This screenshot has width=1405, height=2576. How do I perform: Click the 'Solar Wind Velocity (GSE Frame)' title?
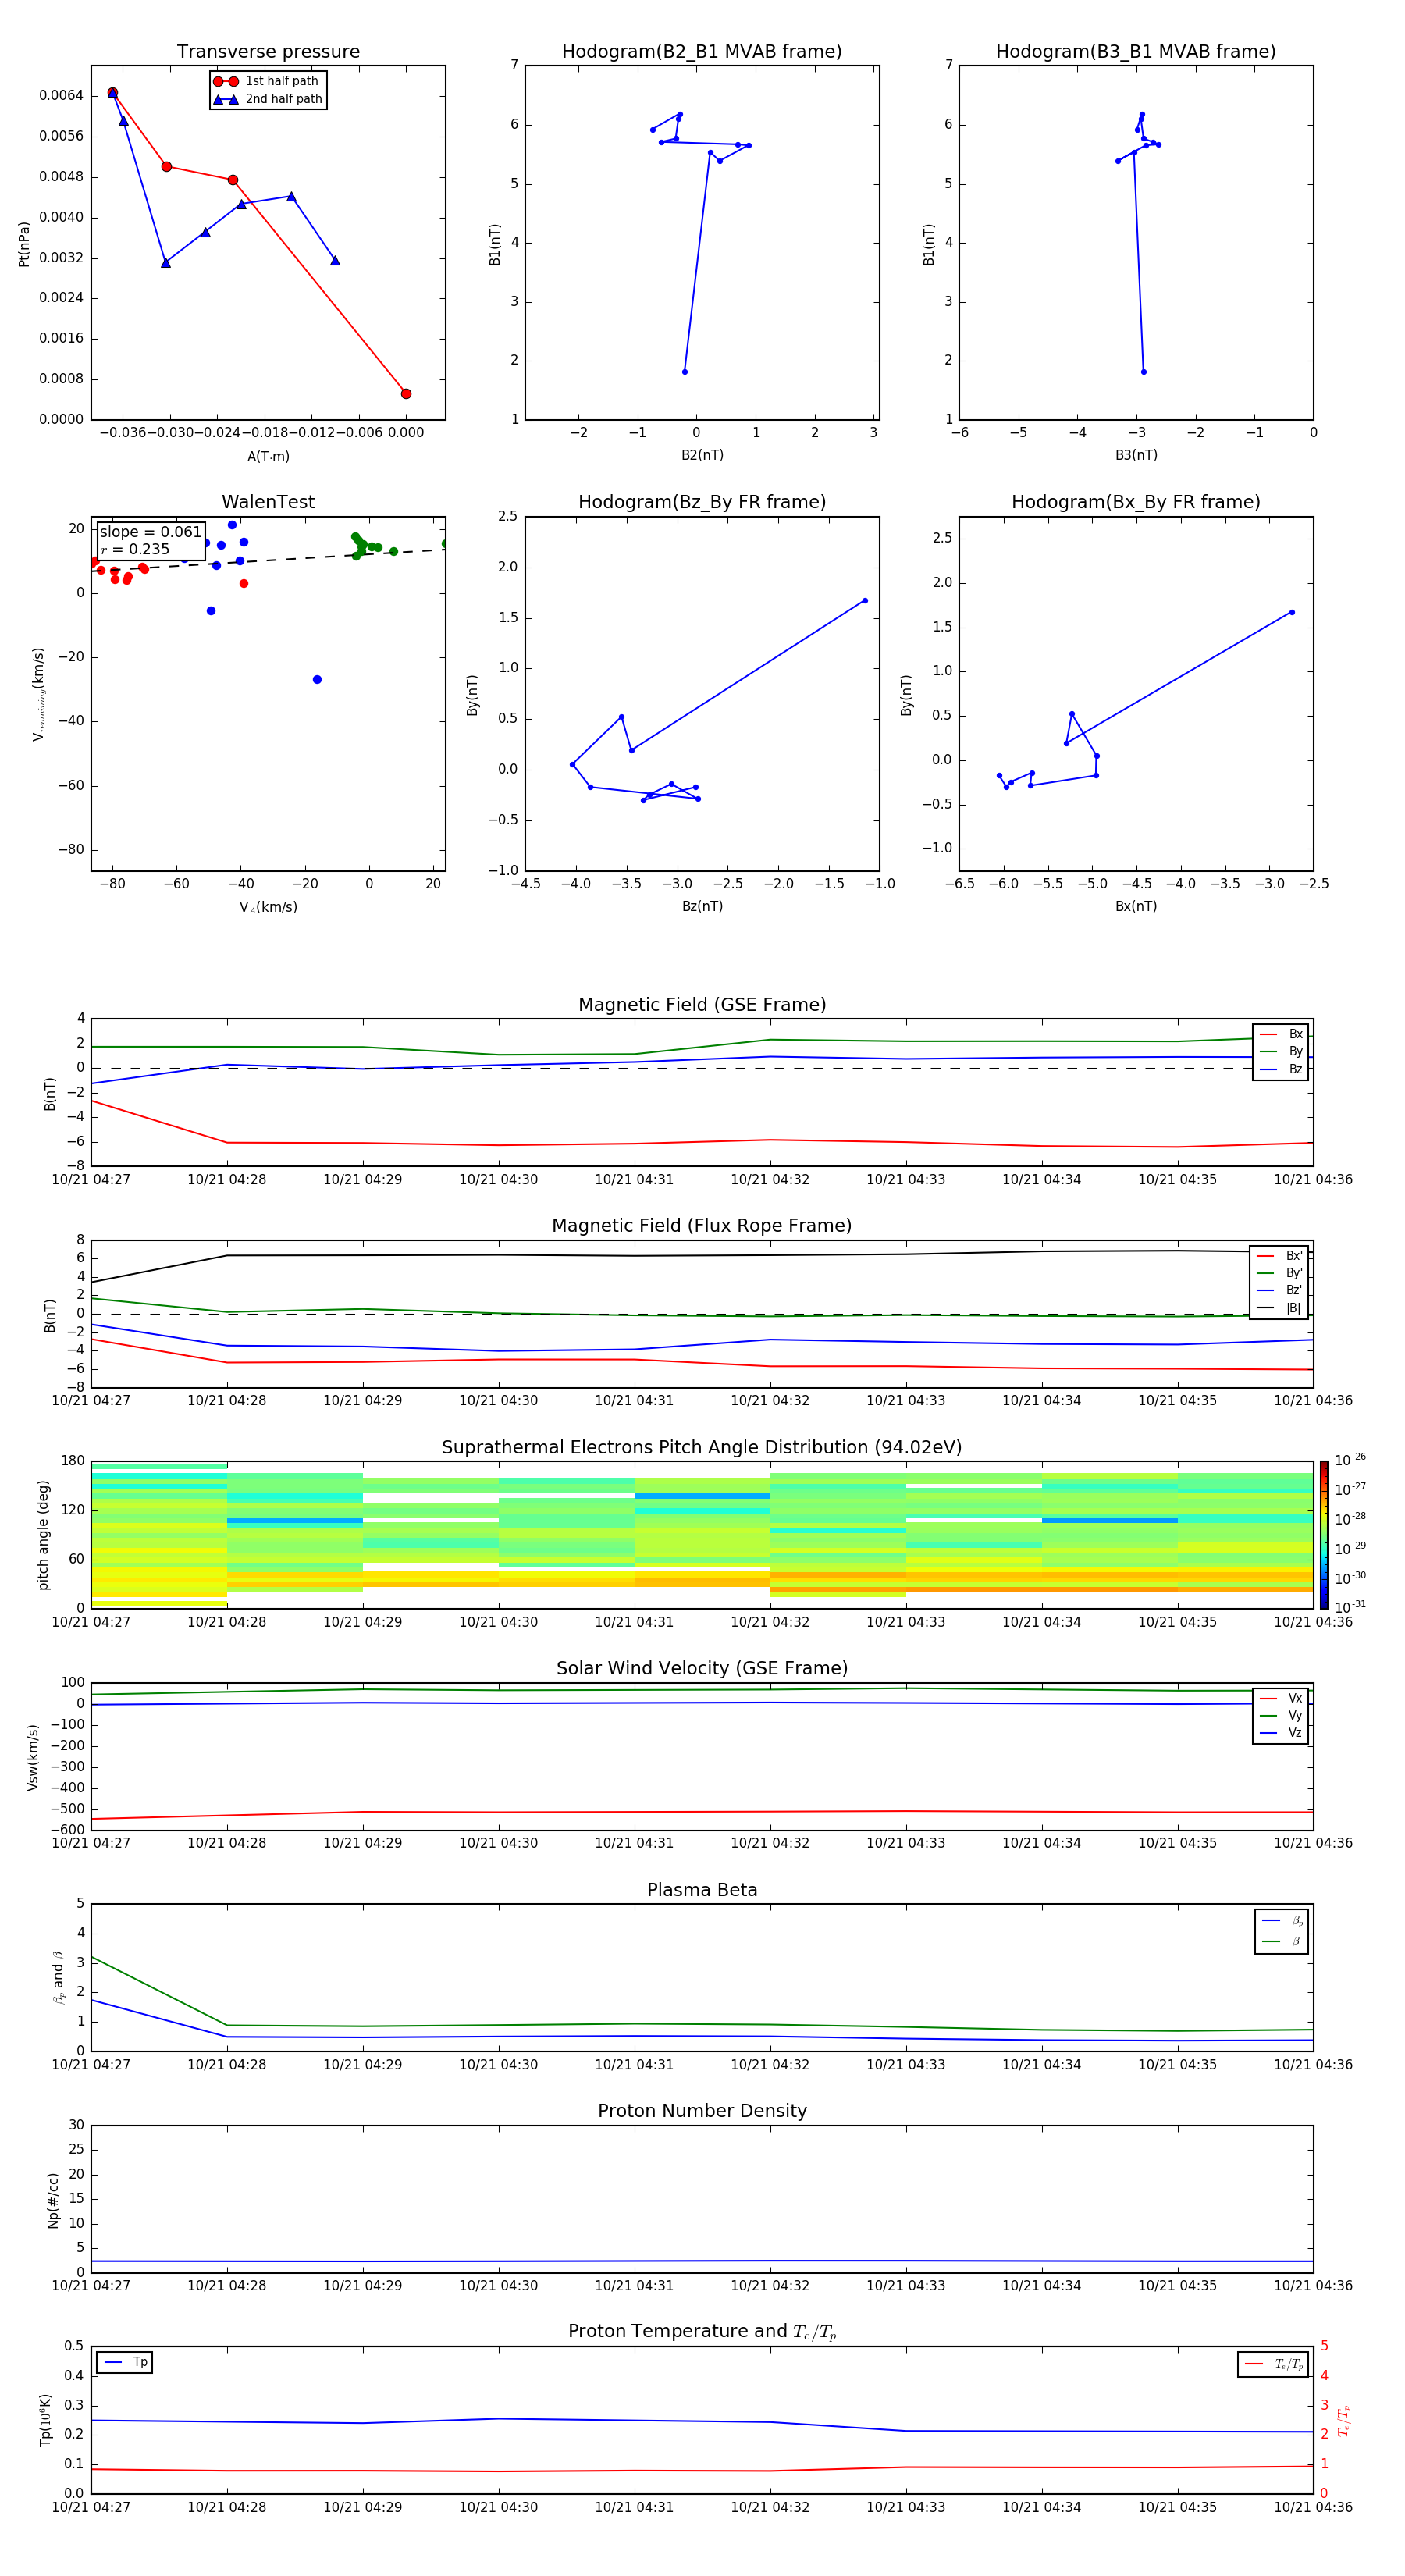click(x=702, y=1668)
